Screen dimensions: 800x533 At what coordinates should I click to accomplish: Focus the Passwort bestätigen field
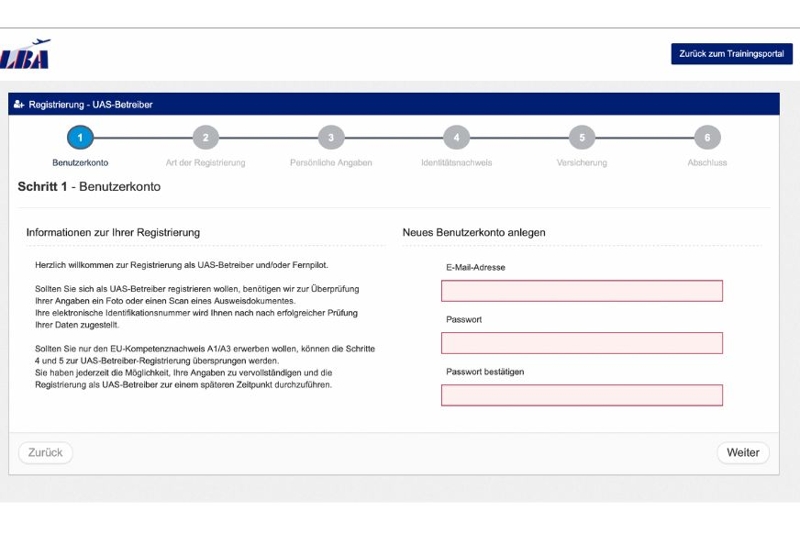[581, 395]
